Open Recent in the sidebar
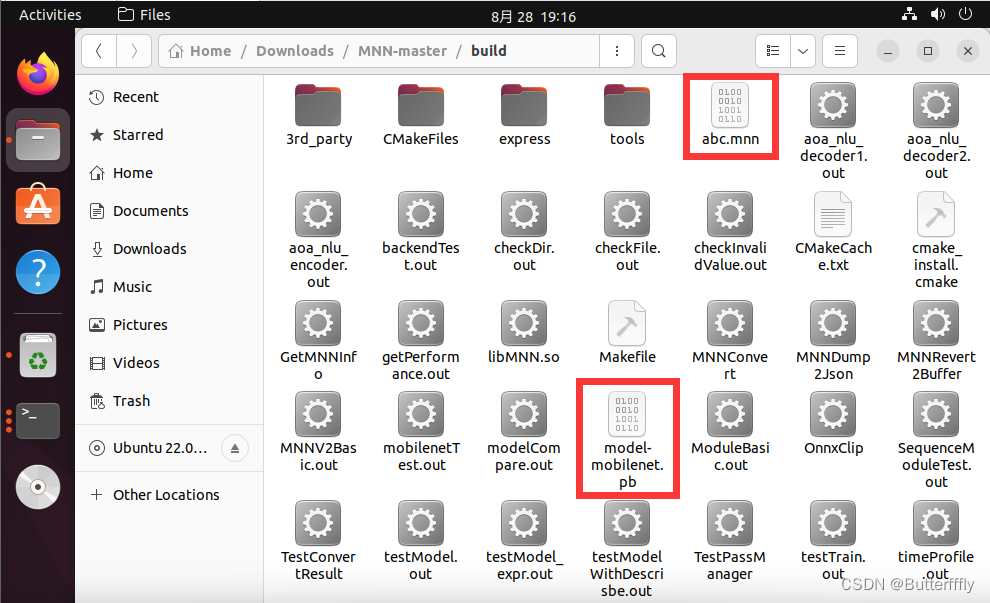The image size is (990, 603). (169, 97)
